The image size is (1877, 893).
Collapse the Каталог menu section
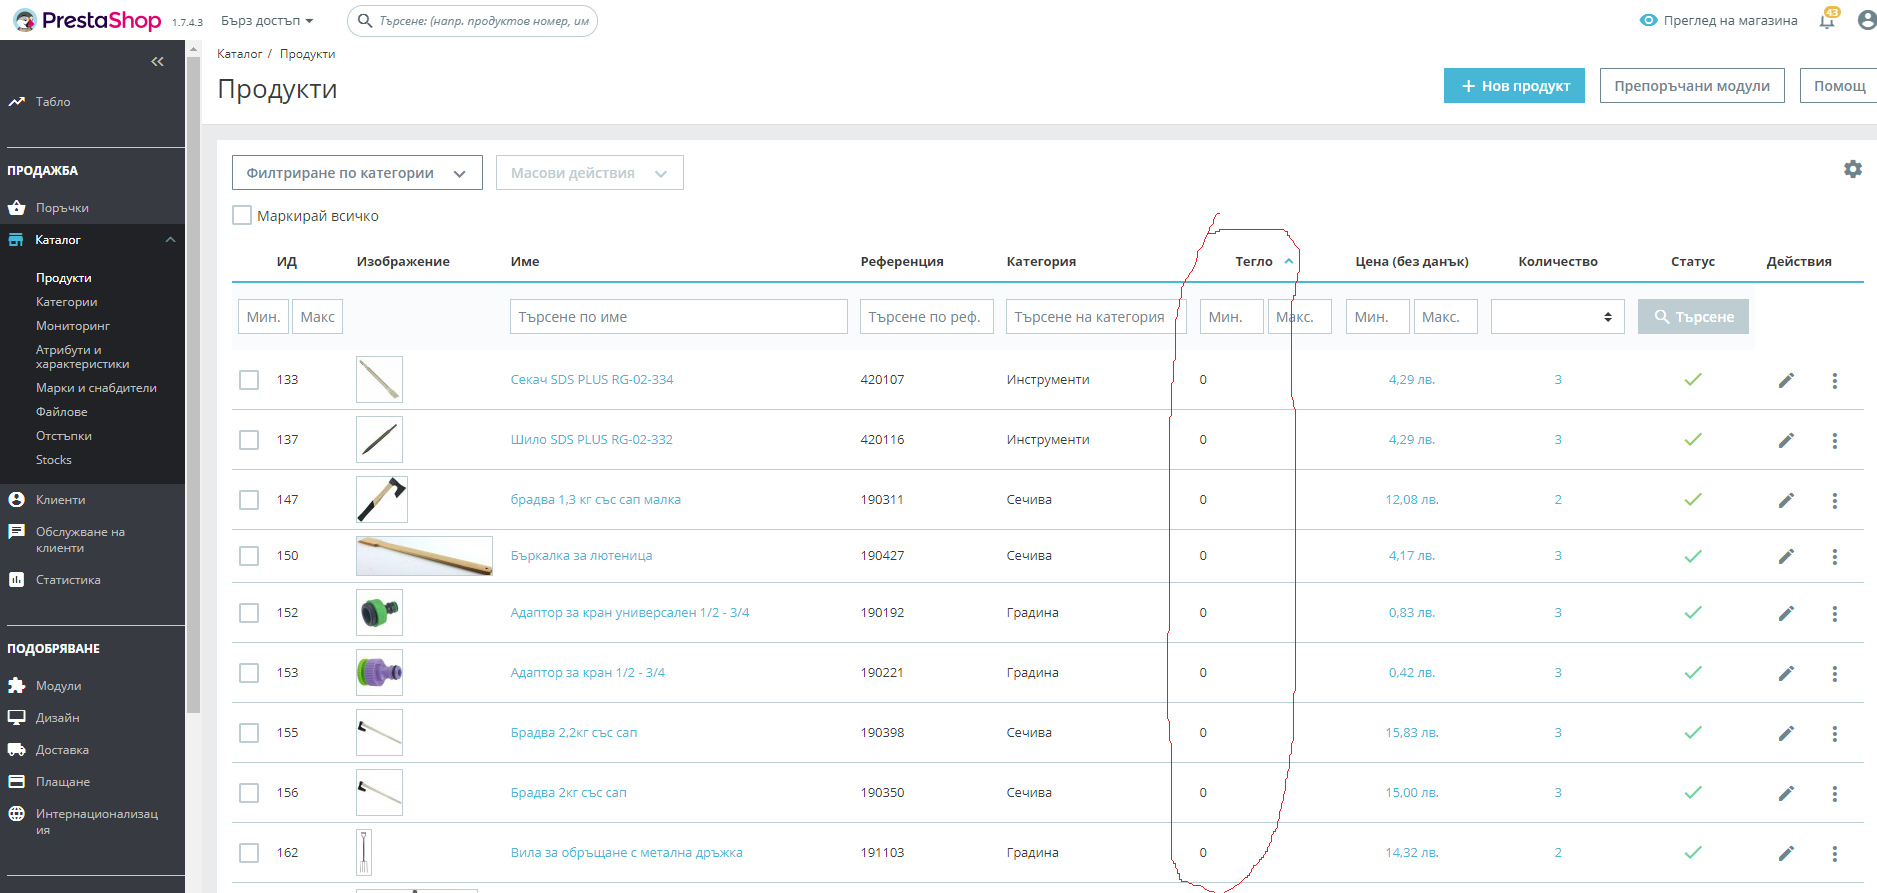point(170,240)
